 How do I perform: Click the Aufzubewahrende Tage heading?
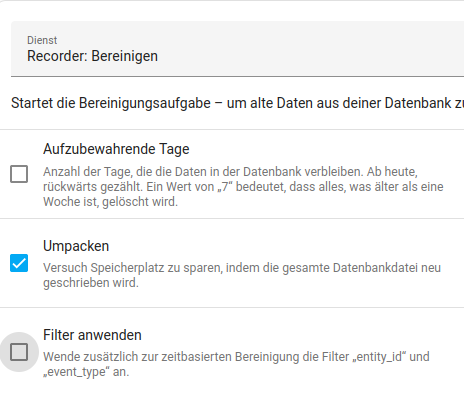[x=116, y=149]
